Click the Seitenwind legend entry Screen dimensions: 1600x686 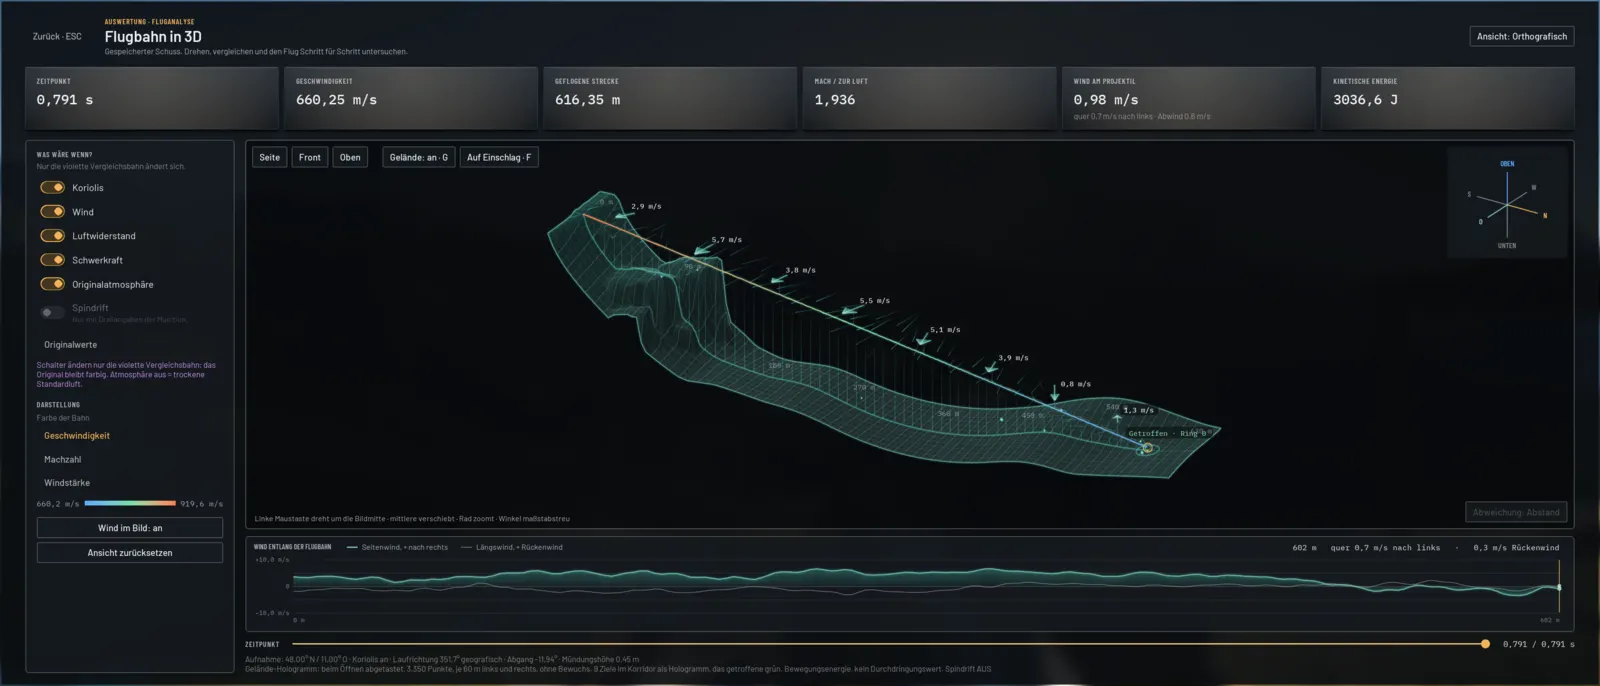[x=397, y=547]
